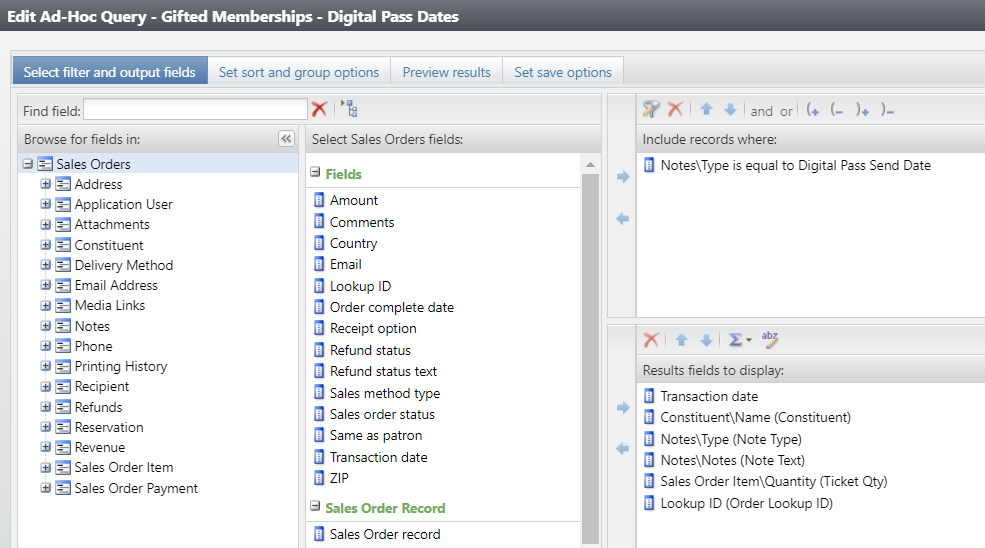Expand the Notes tree node
This screenshot has width=985, height=548.
pos(45,326)
